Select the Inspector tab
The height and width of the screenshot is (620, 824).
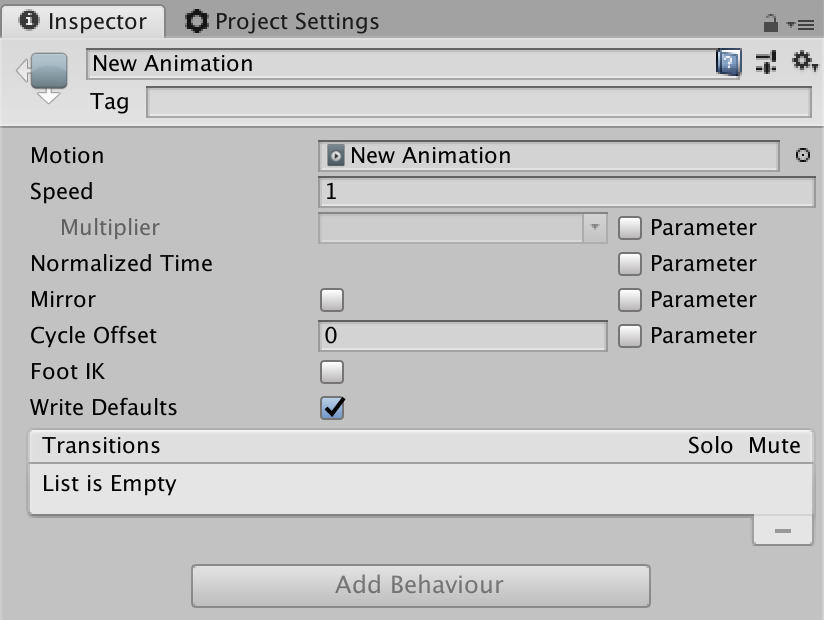tap(95, 19)
